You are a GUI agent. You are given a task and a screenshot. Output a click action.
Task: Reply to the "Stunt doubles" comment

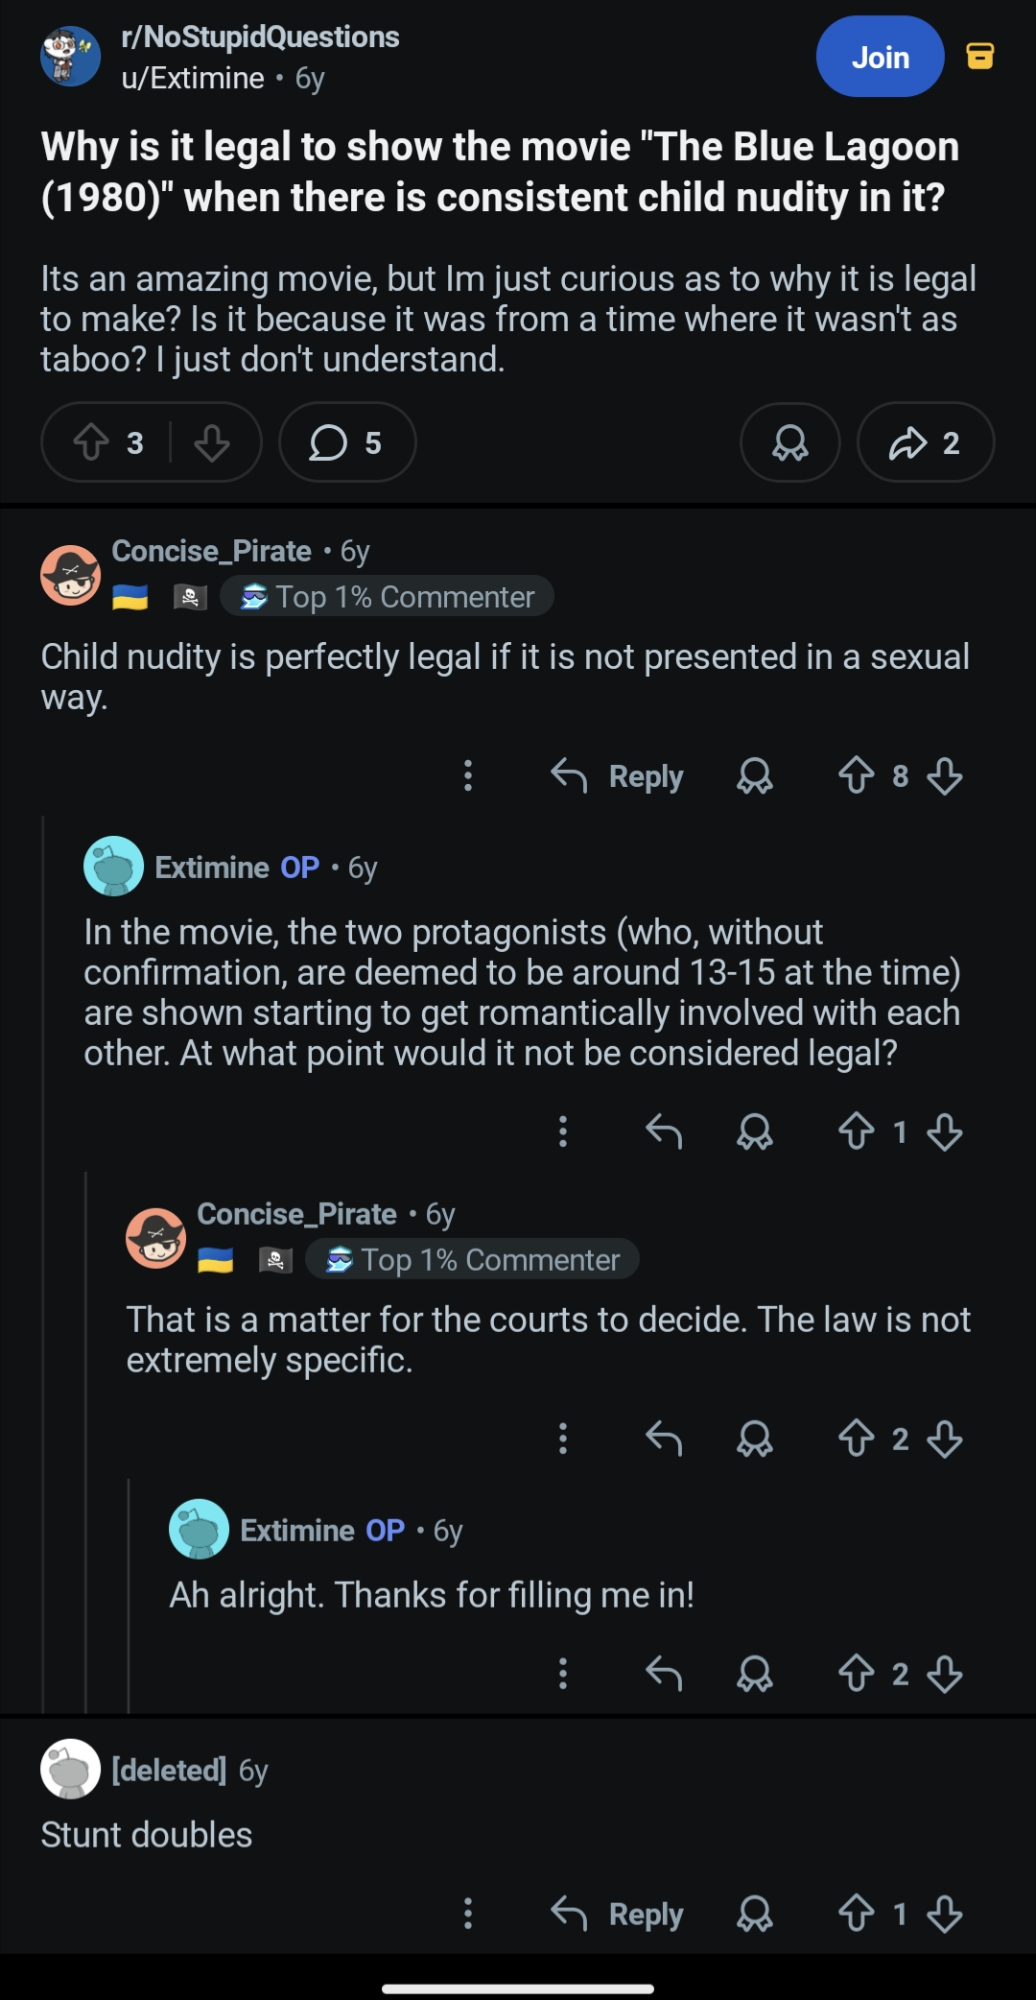pos(617,1914)
